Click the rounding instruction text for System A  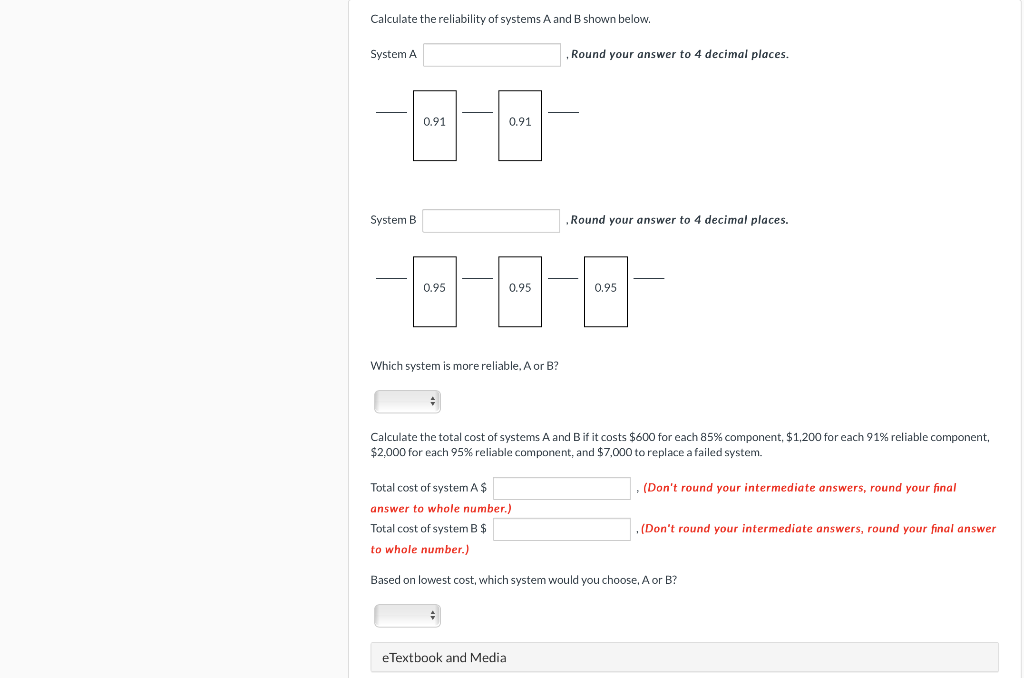tap(677, 54)
